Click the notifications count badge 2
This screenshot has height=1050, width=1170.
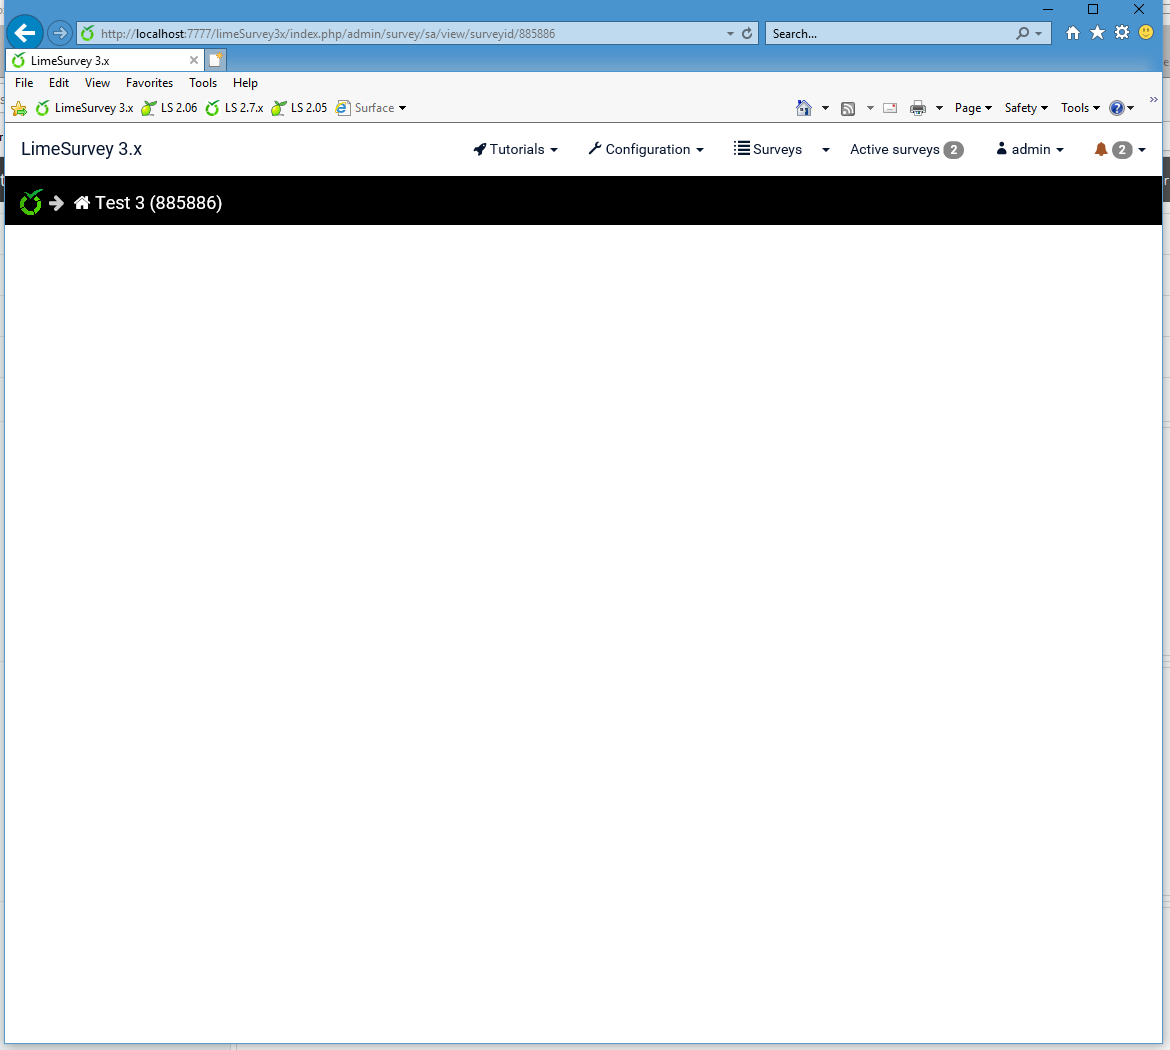pos(1121,150)
